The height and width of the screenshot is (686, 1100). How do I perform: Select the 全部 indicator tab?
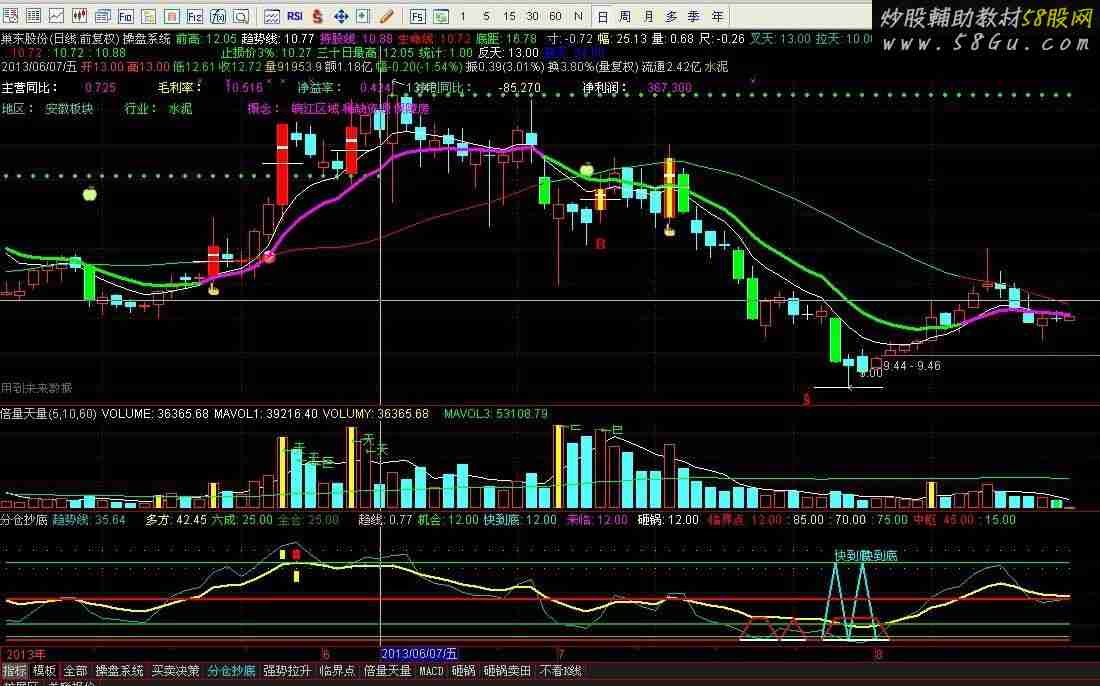(x=75, y=671)
